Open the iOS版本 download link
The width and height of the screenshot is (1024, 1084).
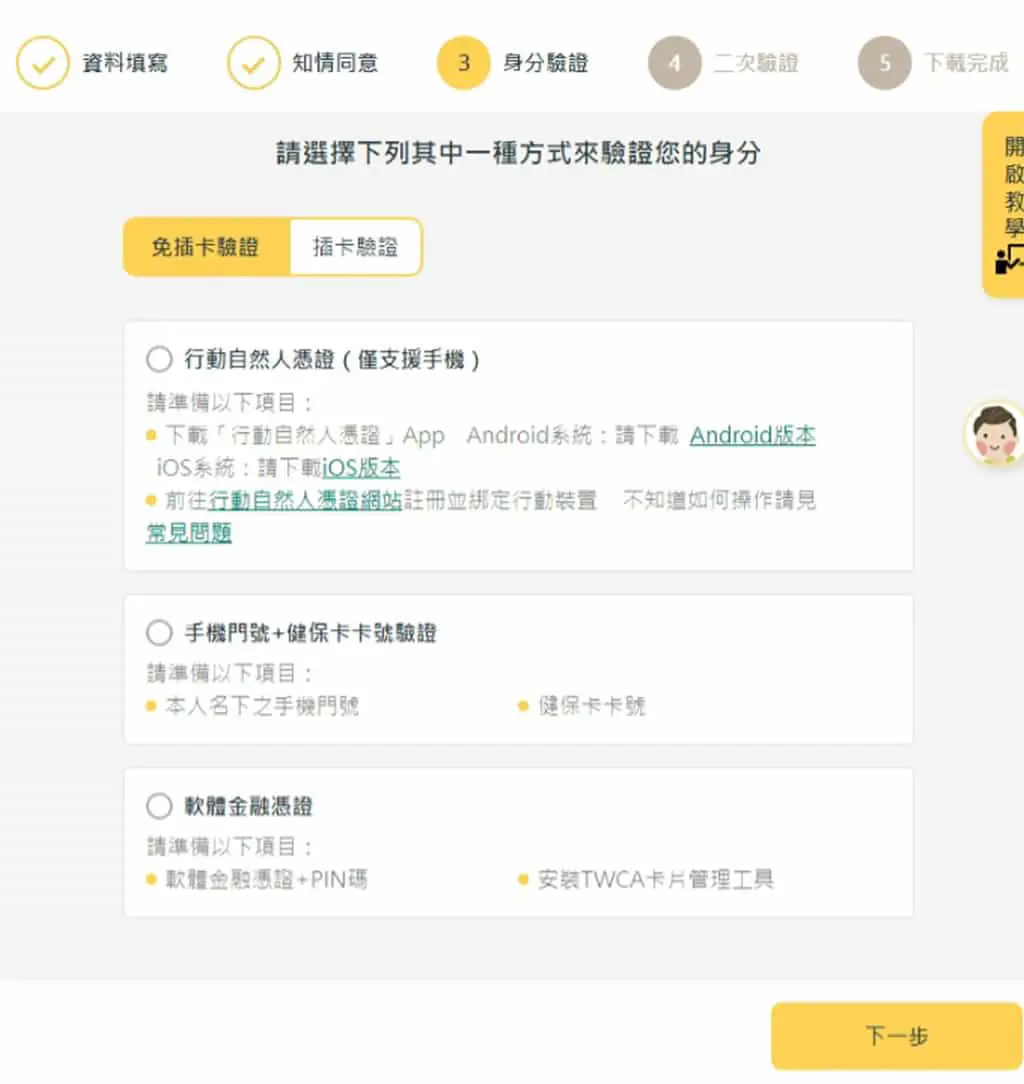click(361, 468)
